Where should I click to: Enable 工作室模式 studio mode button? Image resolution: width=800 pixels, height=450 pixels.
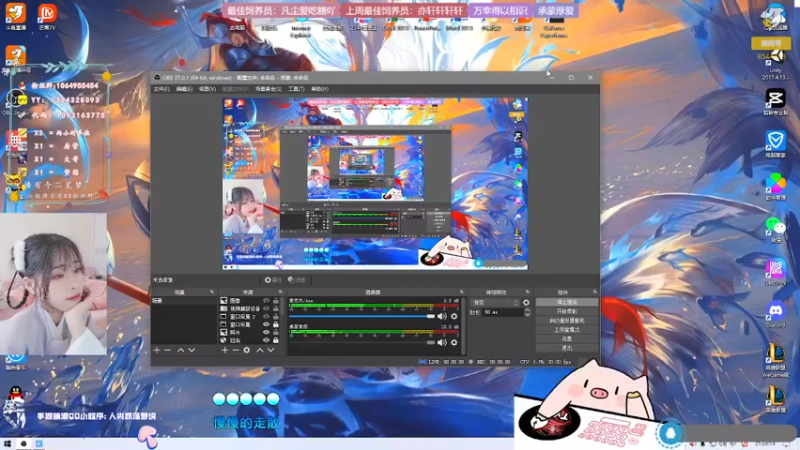567,330
